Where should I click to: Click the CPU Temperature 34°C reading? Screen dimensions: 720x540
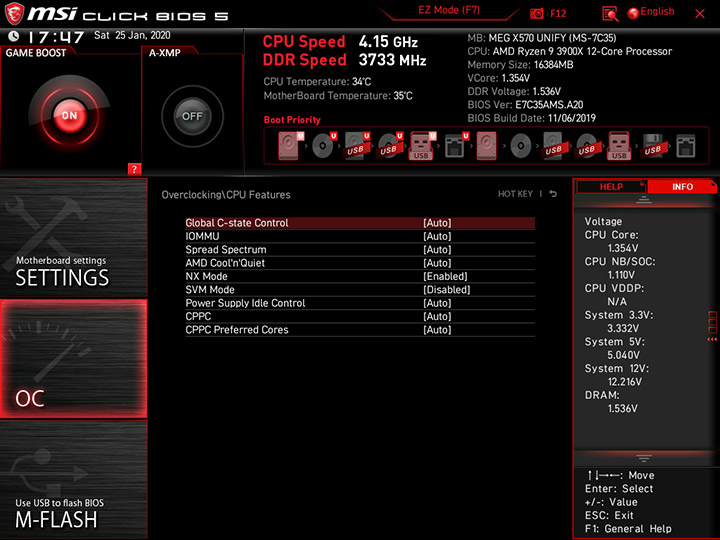click(317, 82)
